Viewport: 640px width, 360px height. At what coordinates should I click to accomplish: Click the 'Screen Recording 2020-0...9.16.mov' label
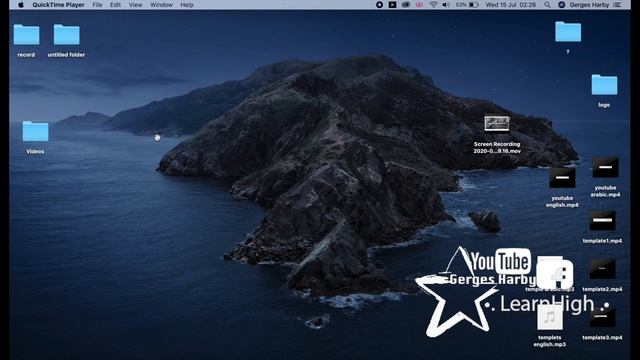point(497,147)
